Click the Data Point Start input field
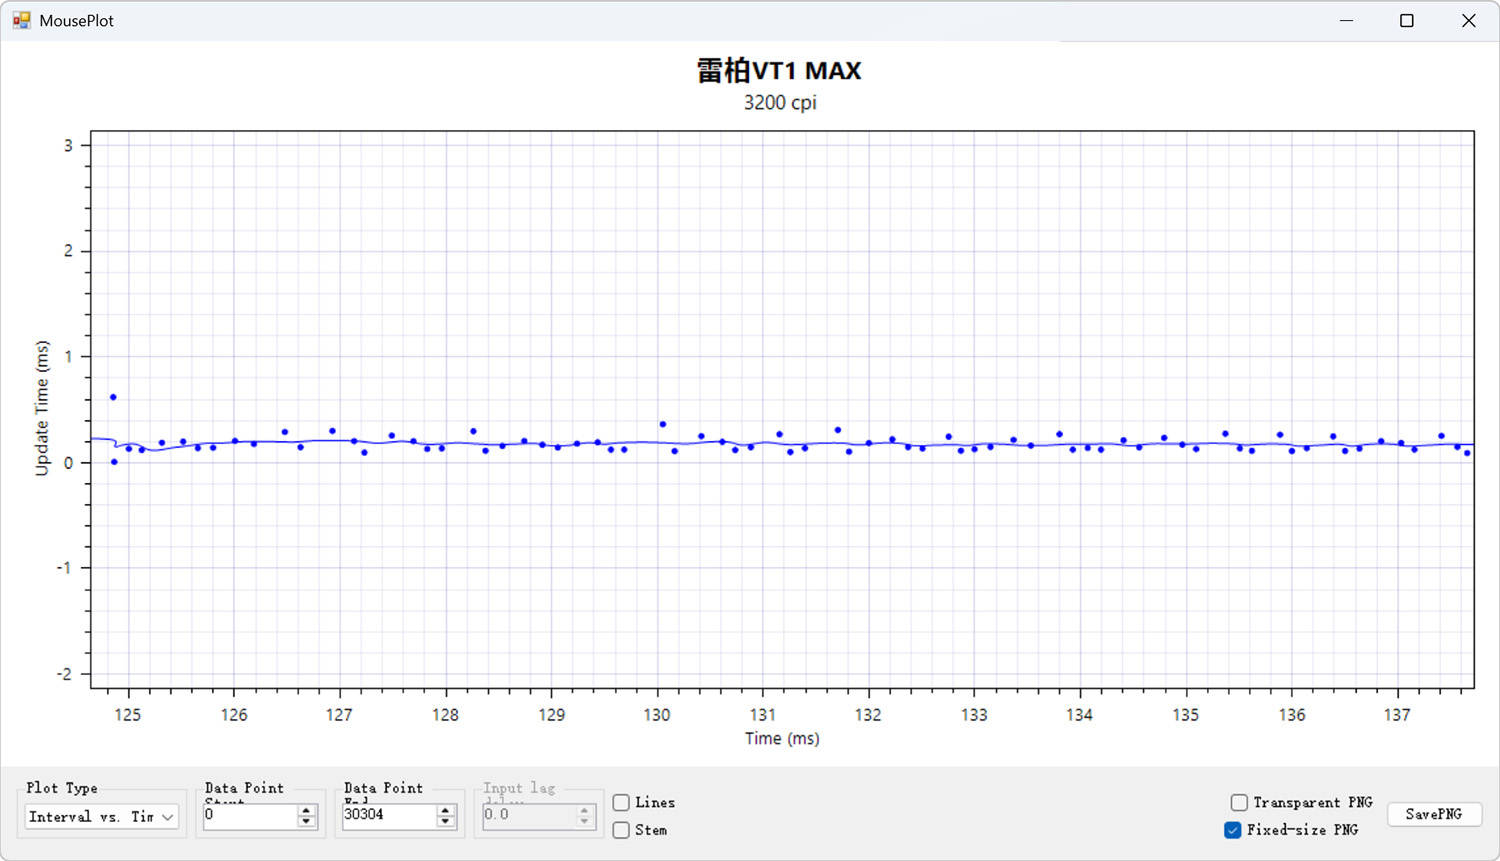1500x861 pixels. coord(249,816)
